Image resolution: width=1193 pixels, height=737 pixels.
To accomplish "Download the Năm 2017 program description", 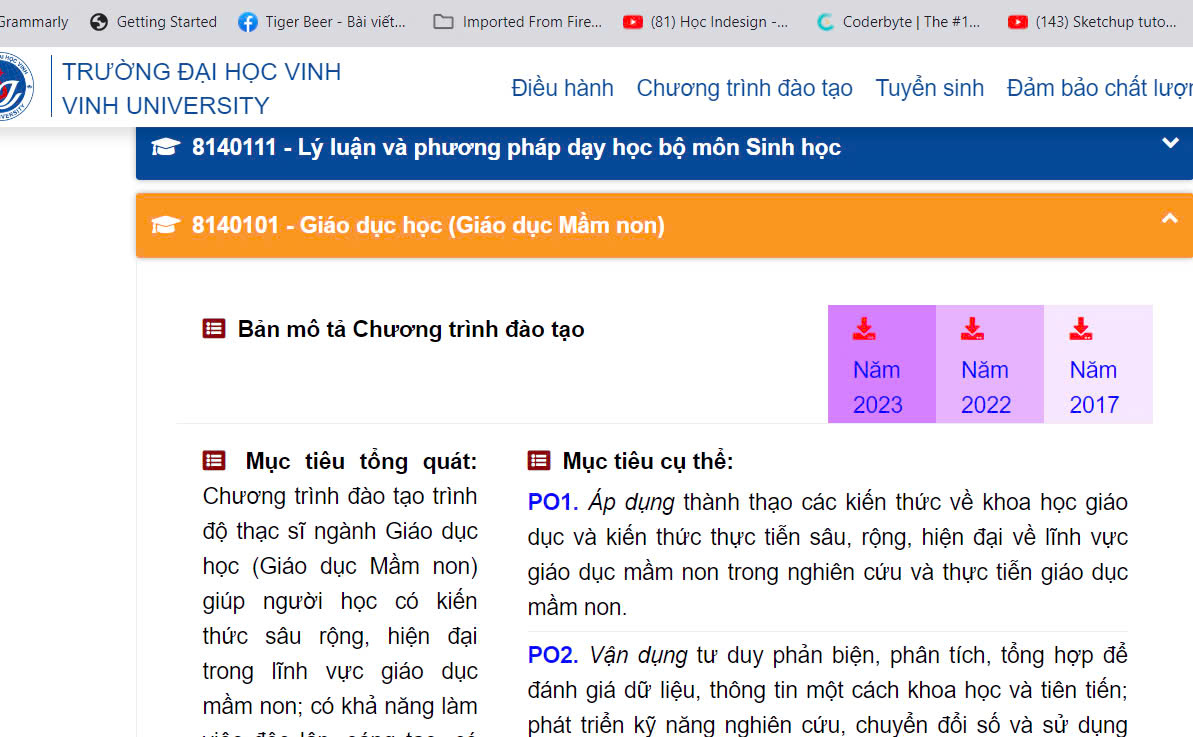I will pyautogui.click(x=1098, y=364).
